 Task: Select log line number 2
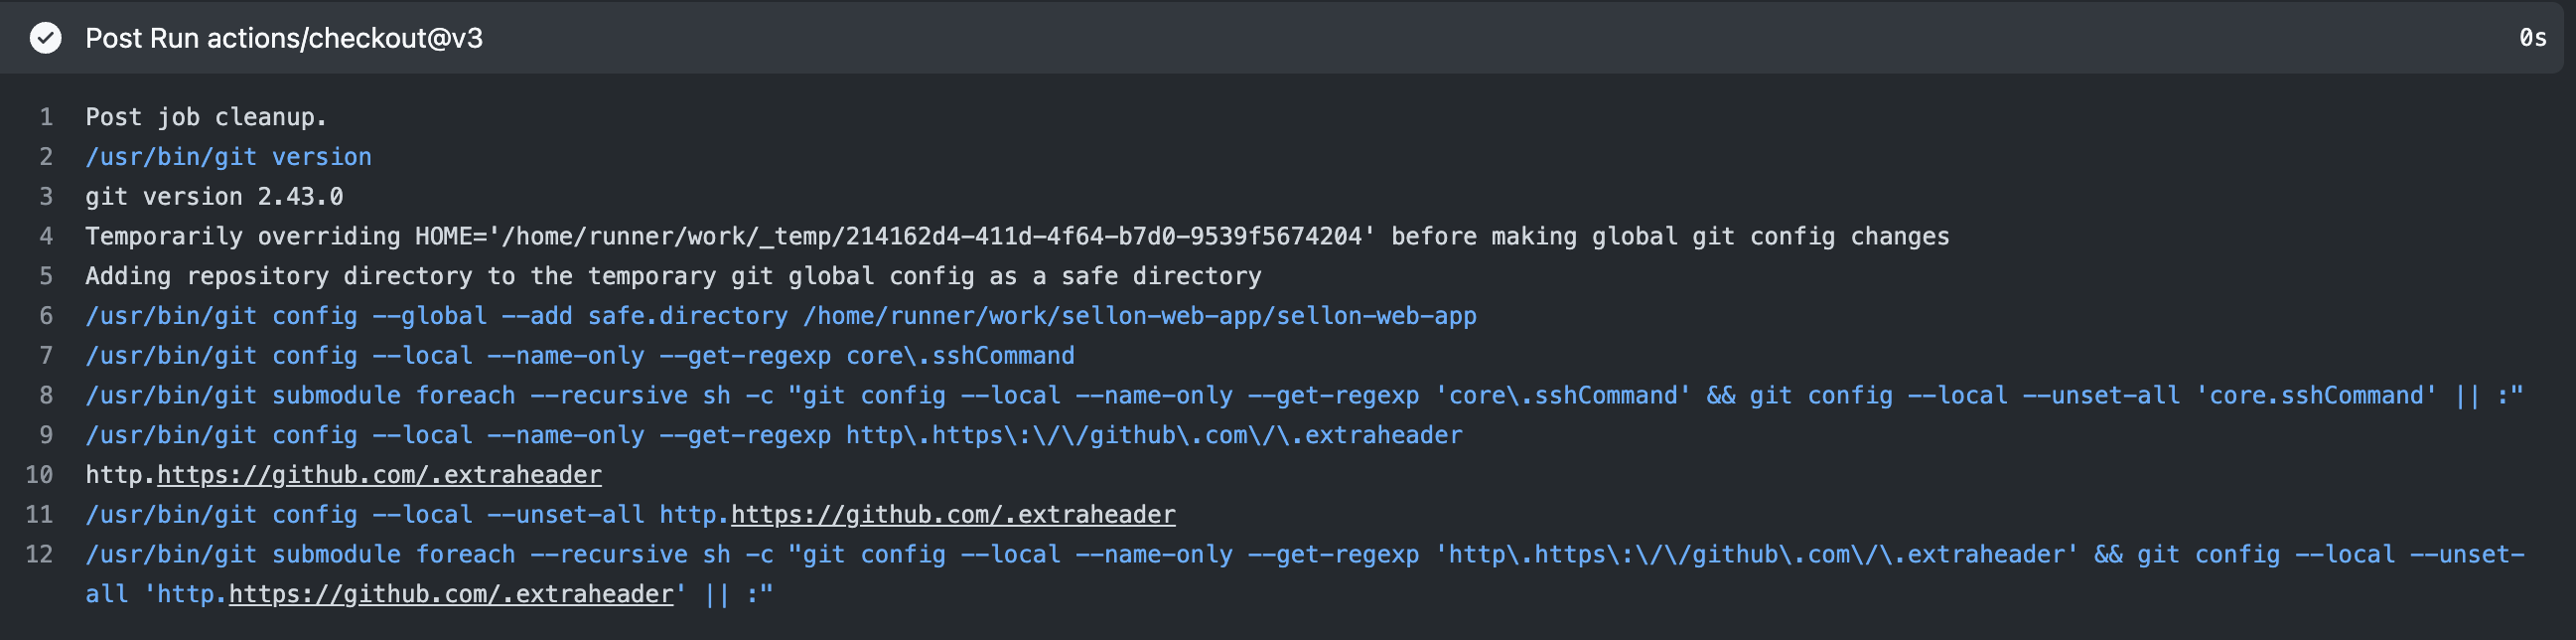(x=46, y=157)
